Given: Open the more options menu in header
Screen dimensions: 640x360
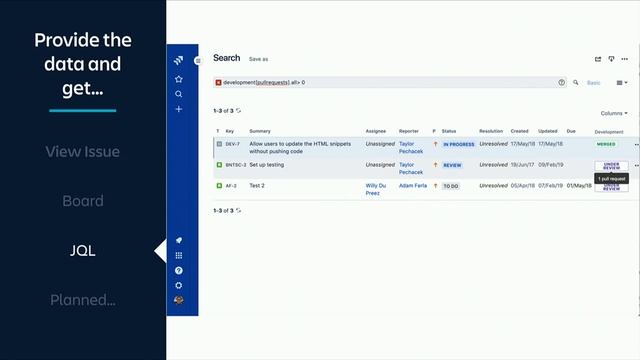Looking at the screenshot, I should [624, 59].
